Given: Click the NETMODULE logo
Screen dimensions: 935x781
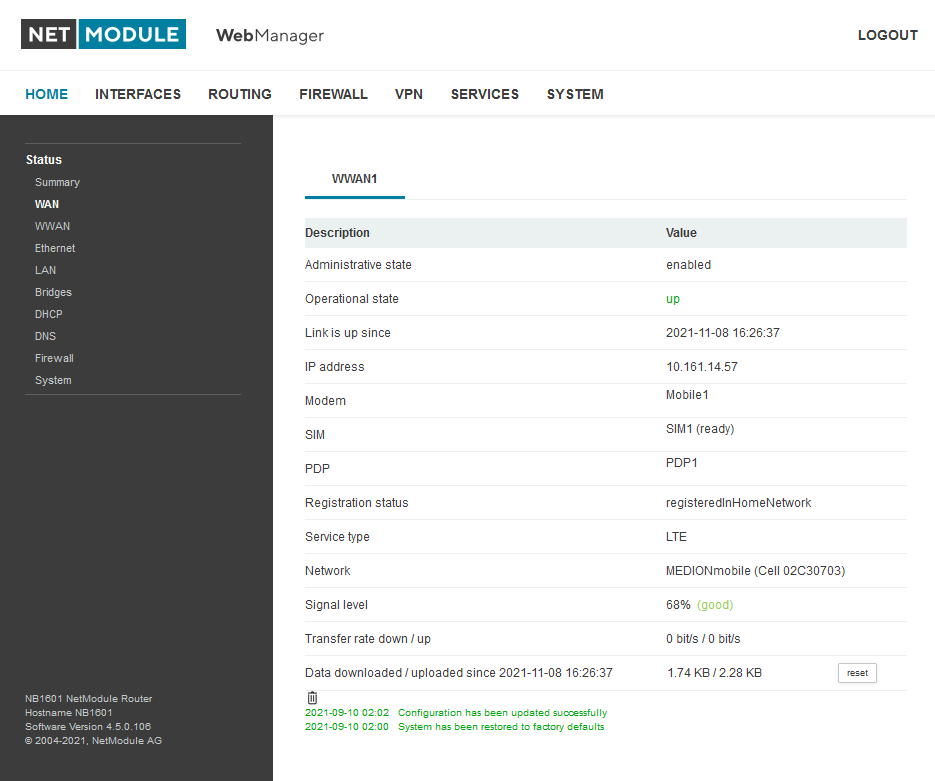Looking at the screenshot, I should pyautogui.click(x=103, y=33).
